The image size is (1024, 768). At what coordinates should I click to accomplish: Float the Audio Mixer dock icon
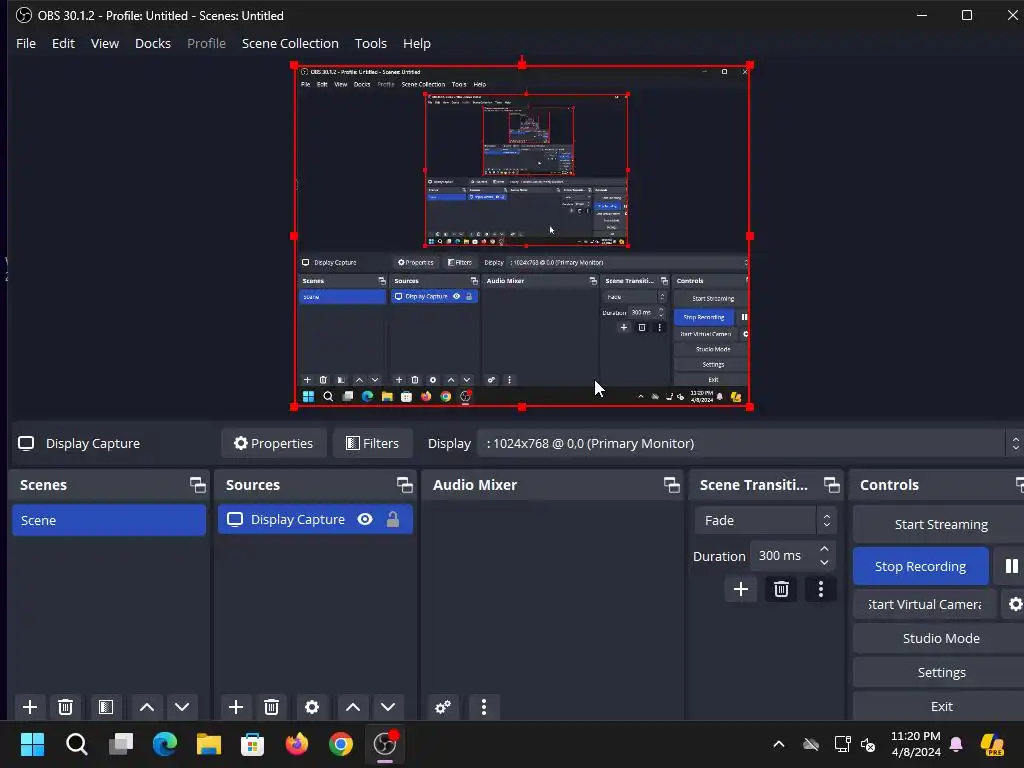coord(671,485)
